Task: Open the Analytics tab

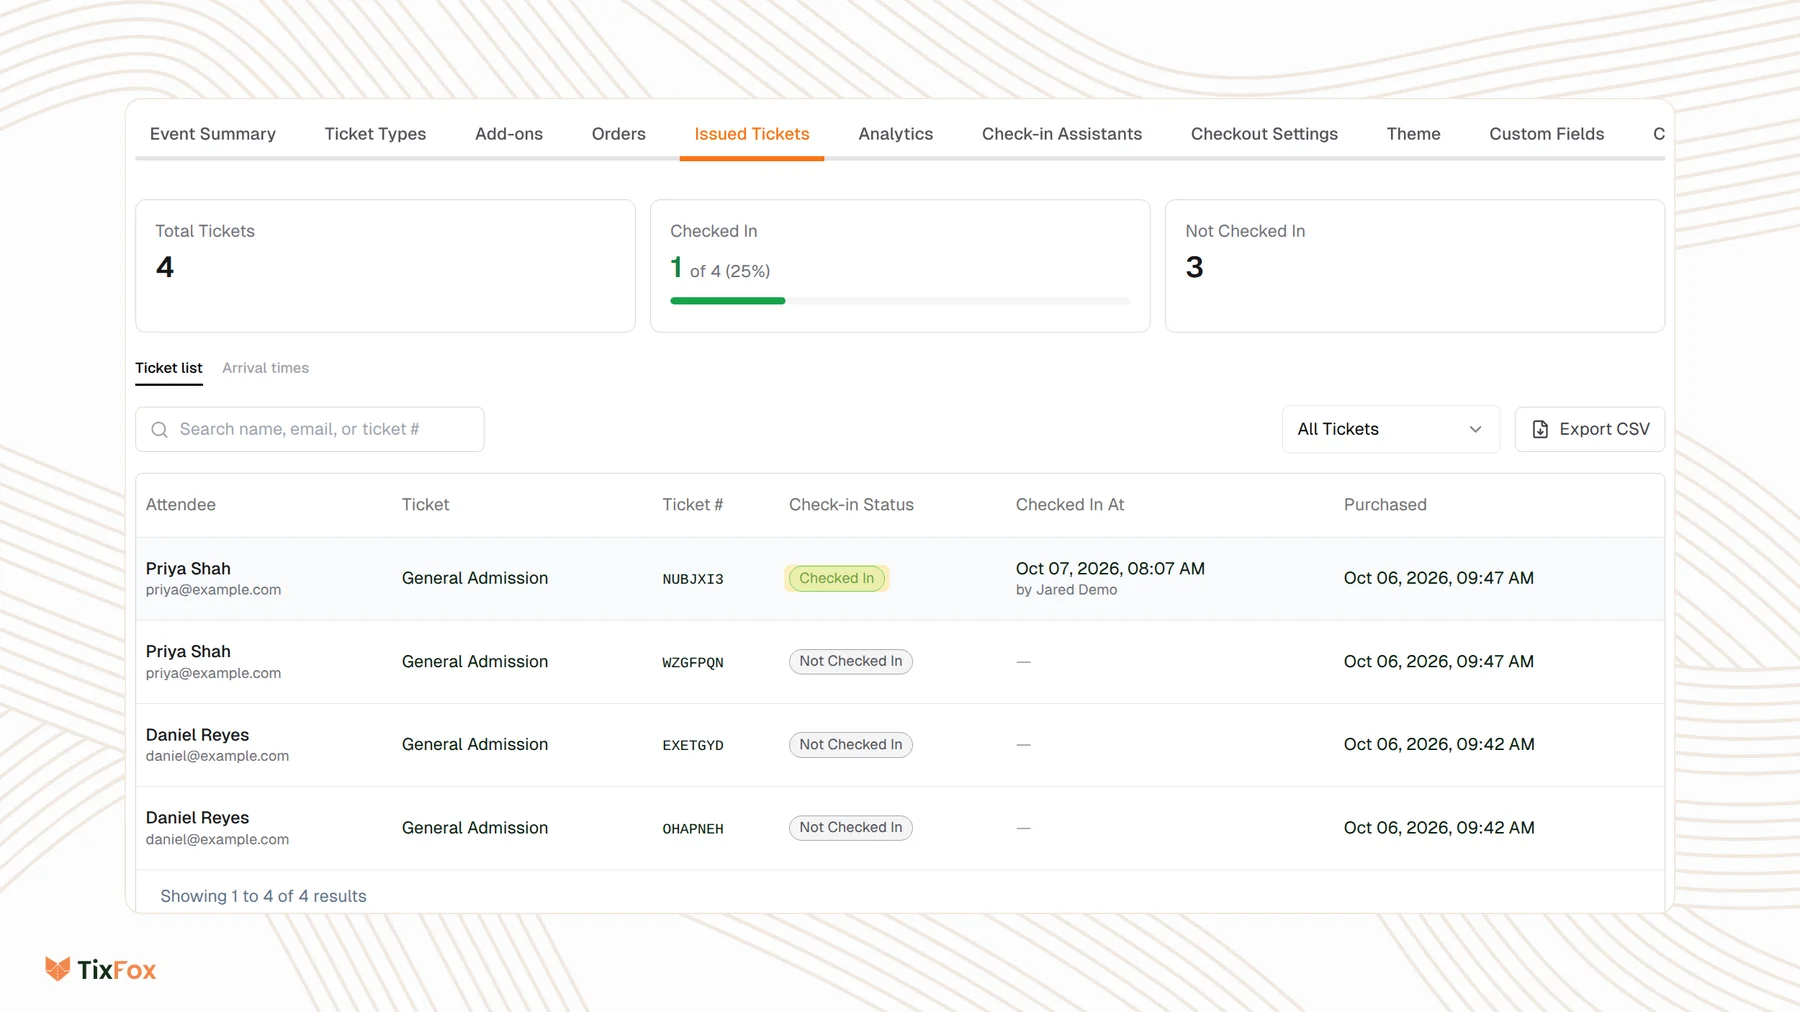Action: [x=895, y=134]
